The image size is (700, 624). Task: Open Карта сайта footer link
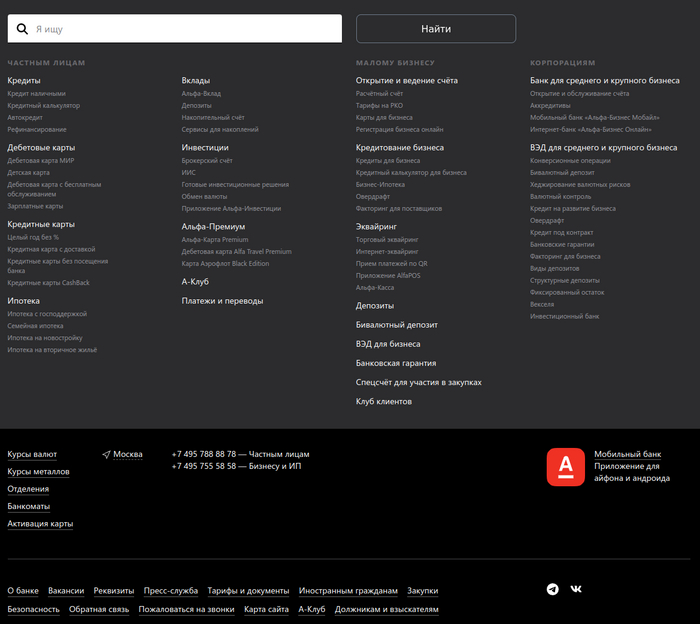(x=267, y=610)
